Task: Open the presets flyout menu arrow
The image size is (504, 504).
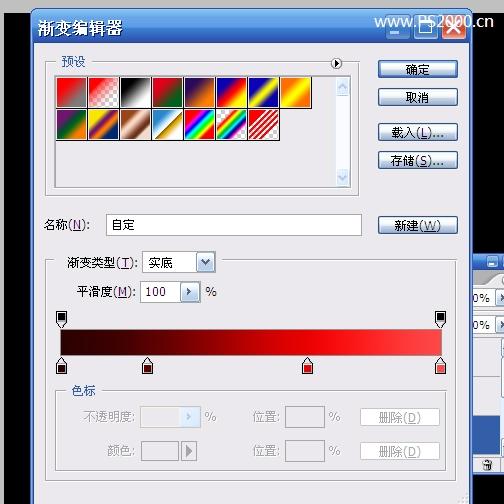Action: [x=336, y=63]
